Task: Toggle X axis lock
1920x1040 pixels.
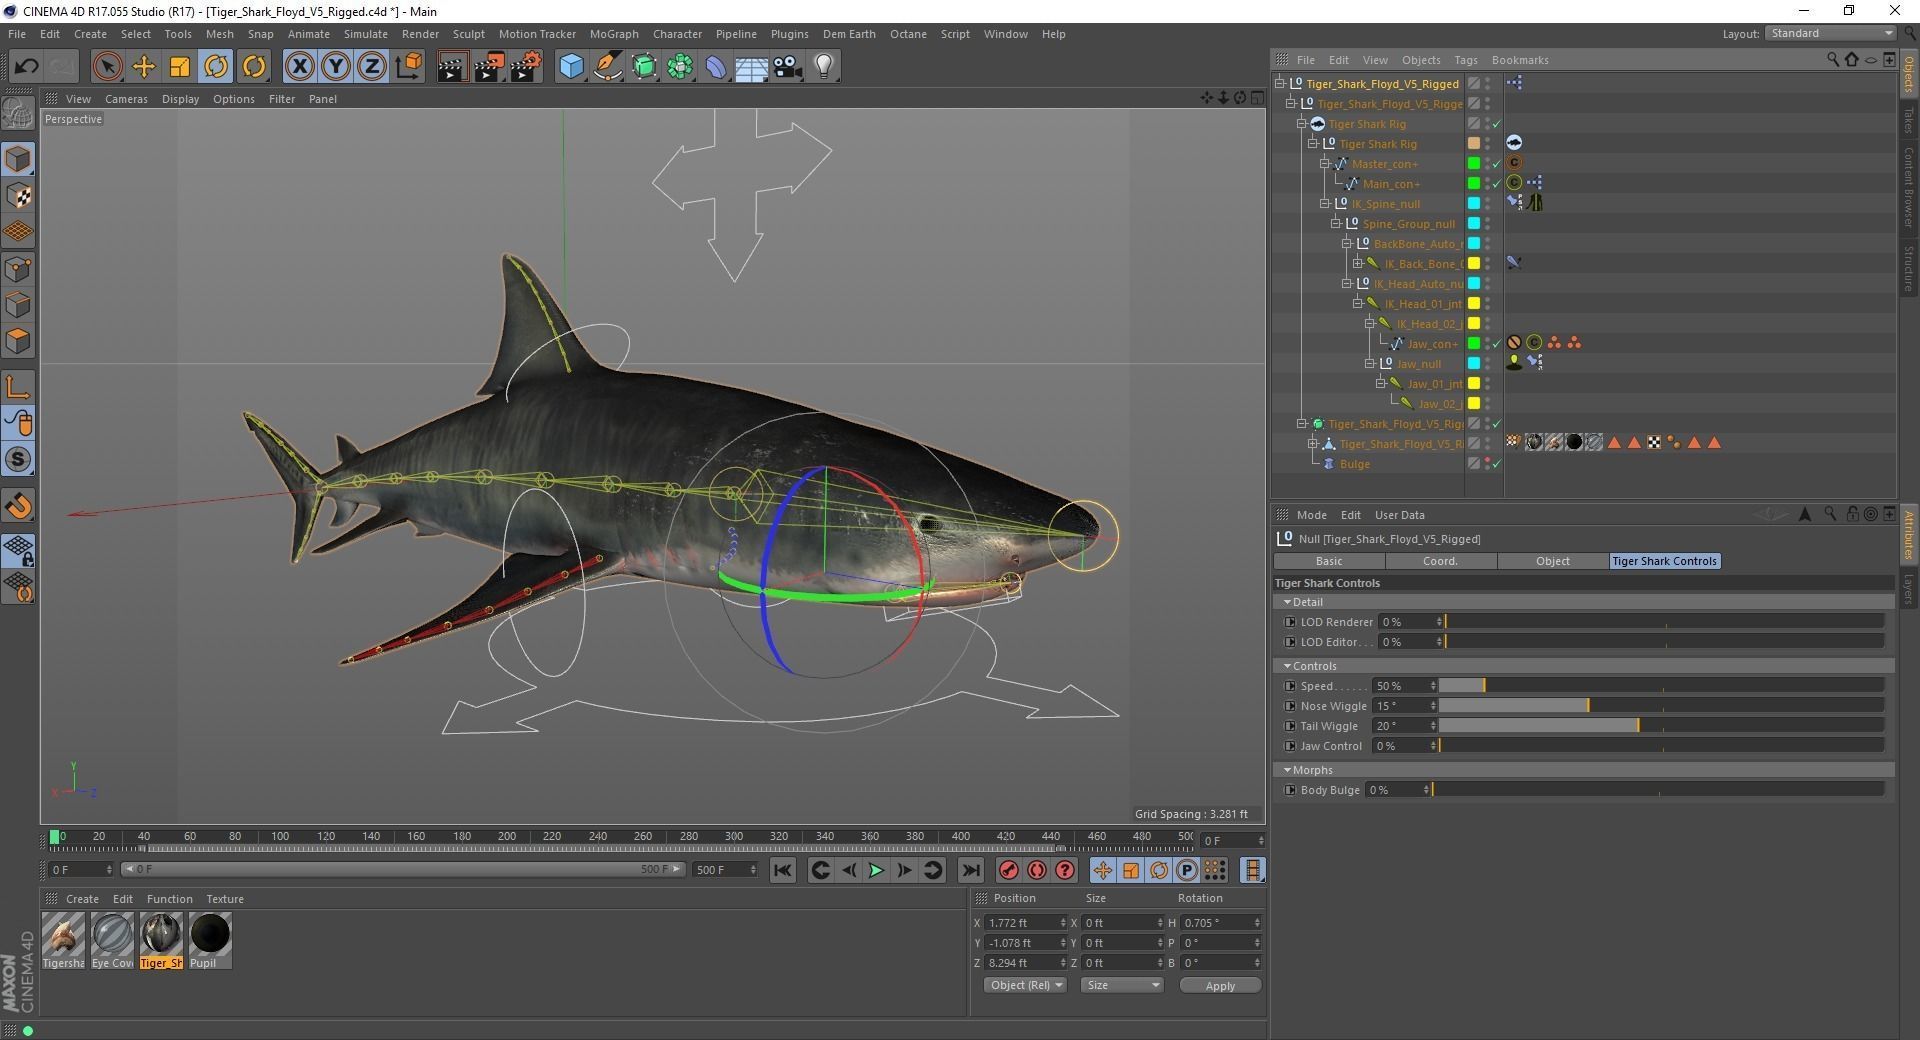Action: (x=299, y=67)
